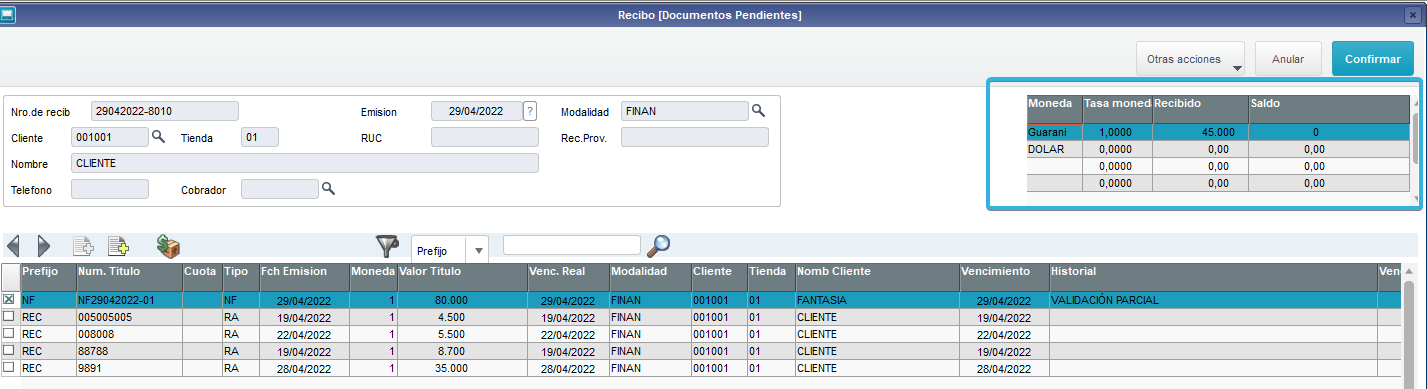The width and height of the screenshot is (1427, 389).
Task: Open the Cliente lookup magnifier
Action: (x=157, y=137)
